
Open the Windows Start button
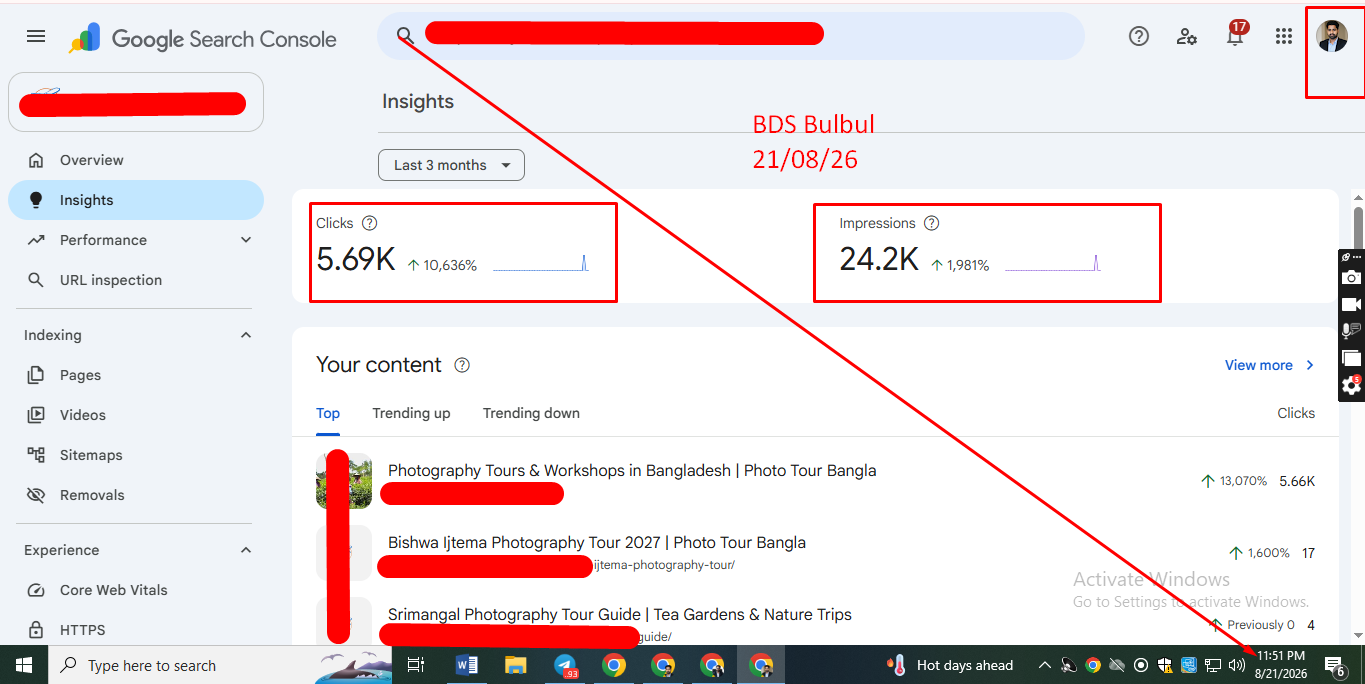23,665
